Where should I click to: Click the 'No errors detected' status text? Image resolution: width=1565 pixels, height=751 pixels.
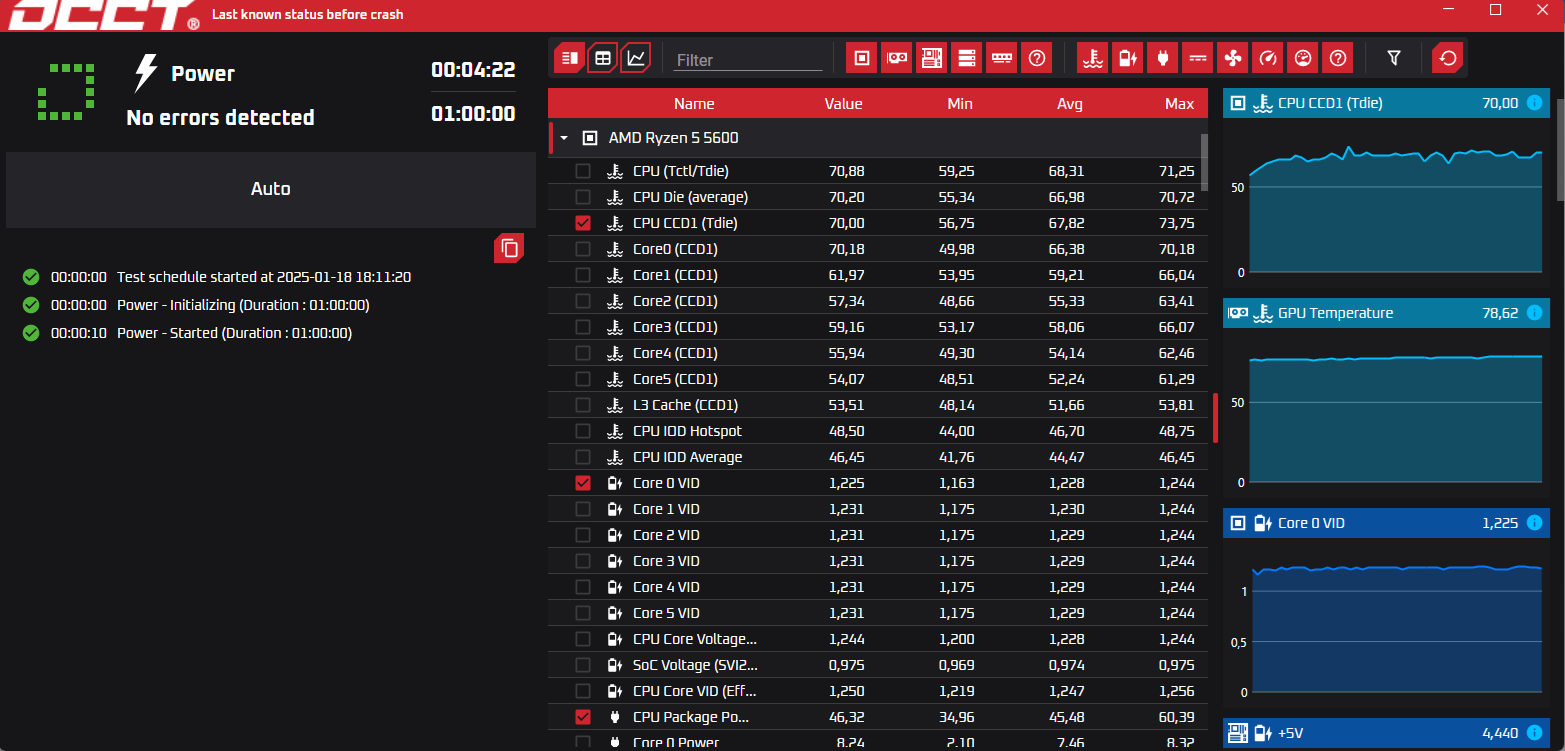click(x=220, y=118)
